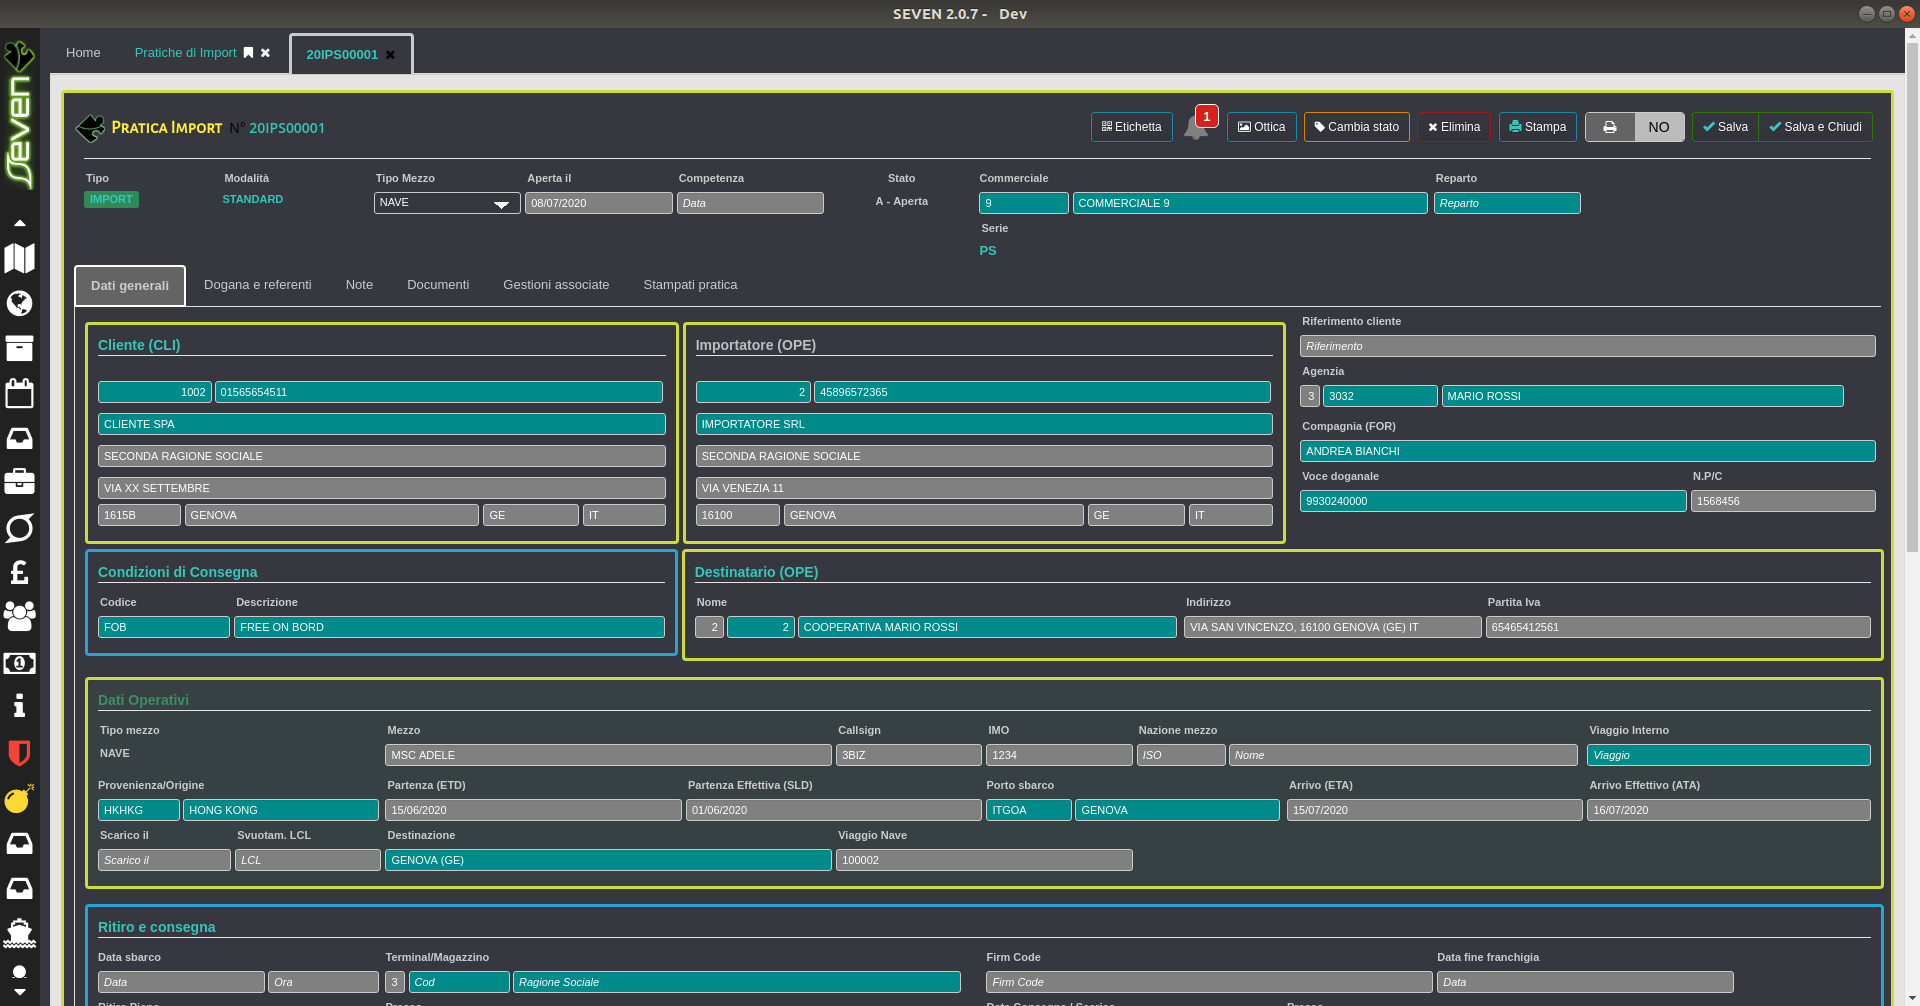Viewport: 1920px width, 1006px height.
Task: Open the users group sidebar icon
Action: click(19, 616)
